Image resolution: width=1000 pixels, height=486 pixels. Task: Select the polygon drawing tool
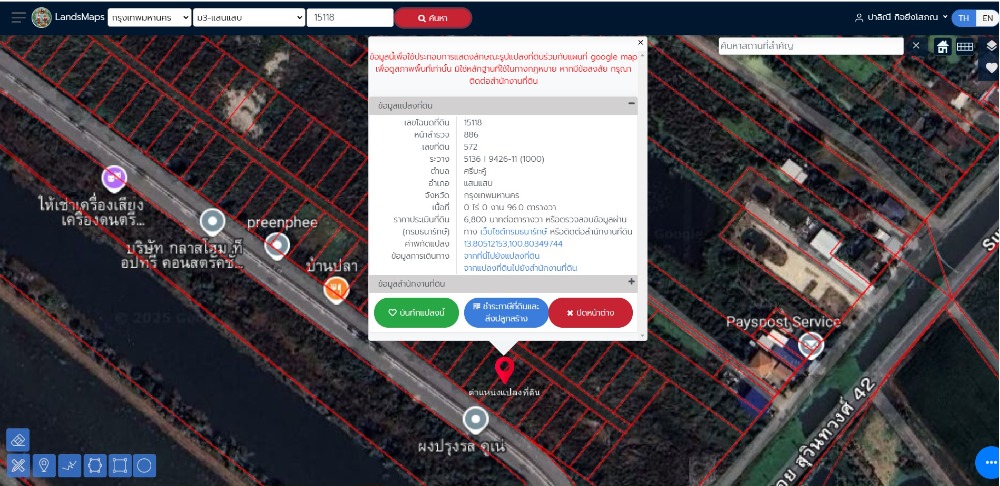click(95, 465)
